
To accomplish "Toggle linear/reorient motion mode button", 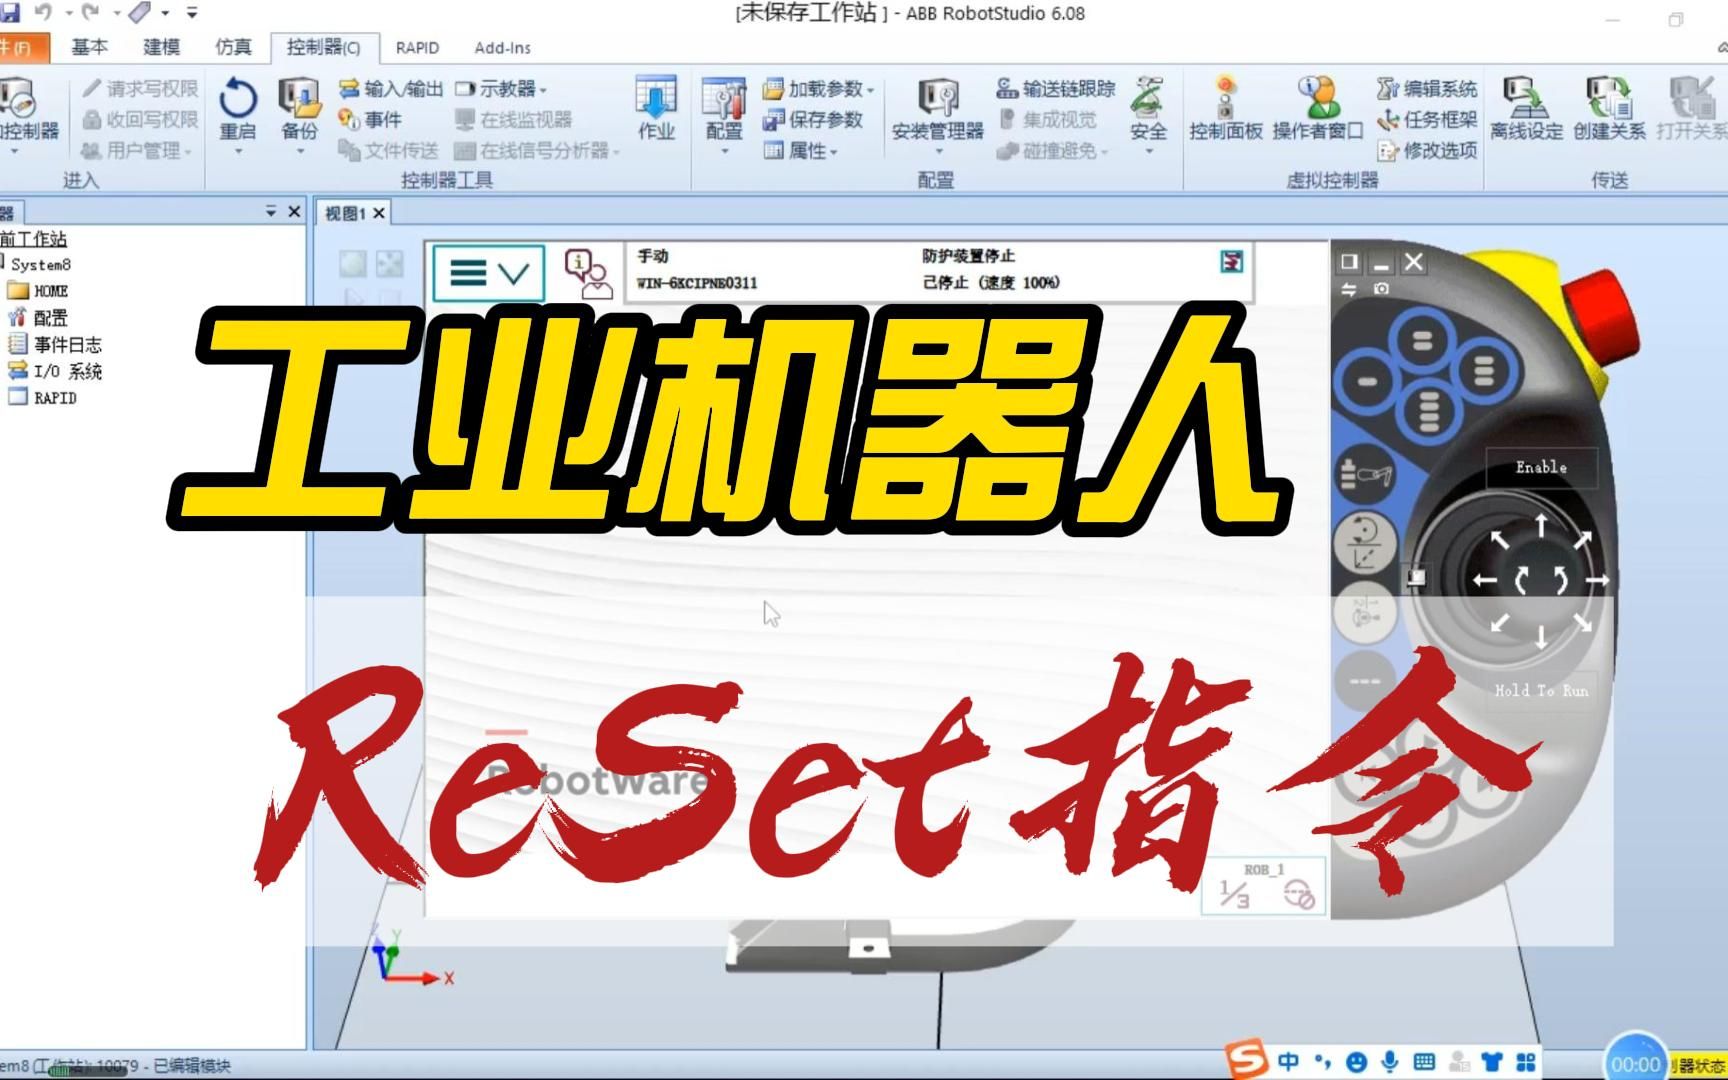I will pos(1364,544).
